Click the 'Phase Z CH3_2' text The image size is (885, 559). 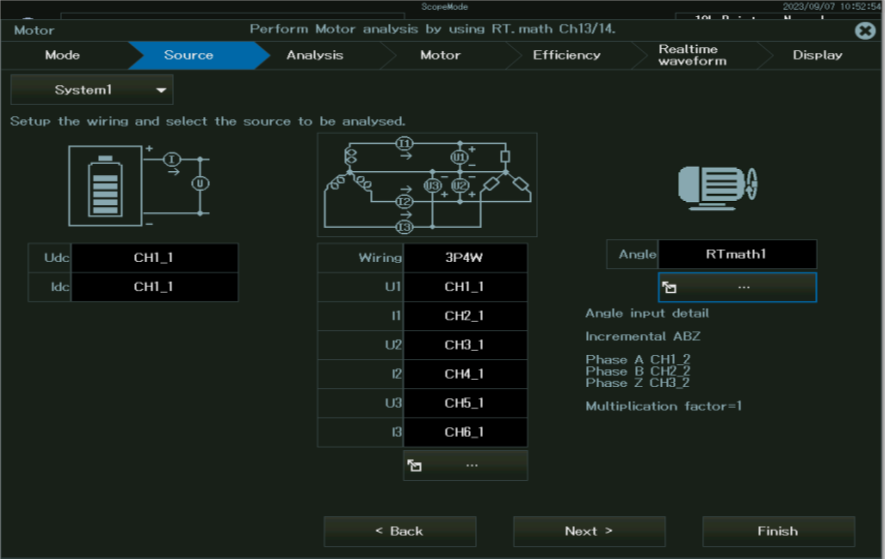tap(637, 383)
